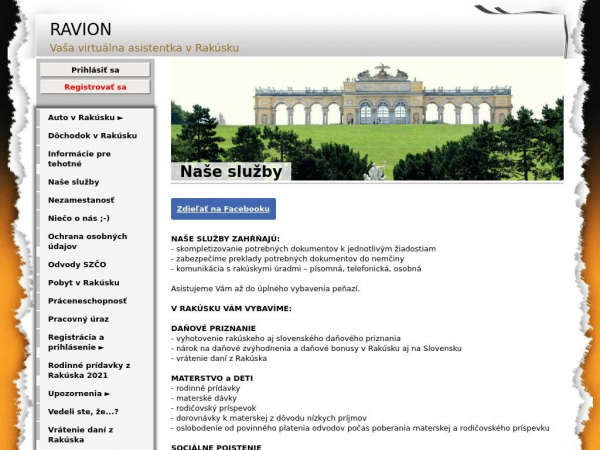The height and width of the screenshot is (450, 600).
Task: Click the V RAKÚSKU VÁM VYBAVÍME: heading
Action: (231, 308)
